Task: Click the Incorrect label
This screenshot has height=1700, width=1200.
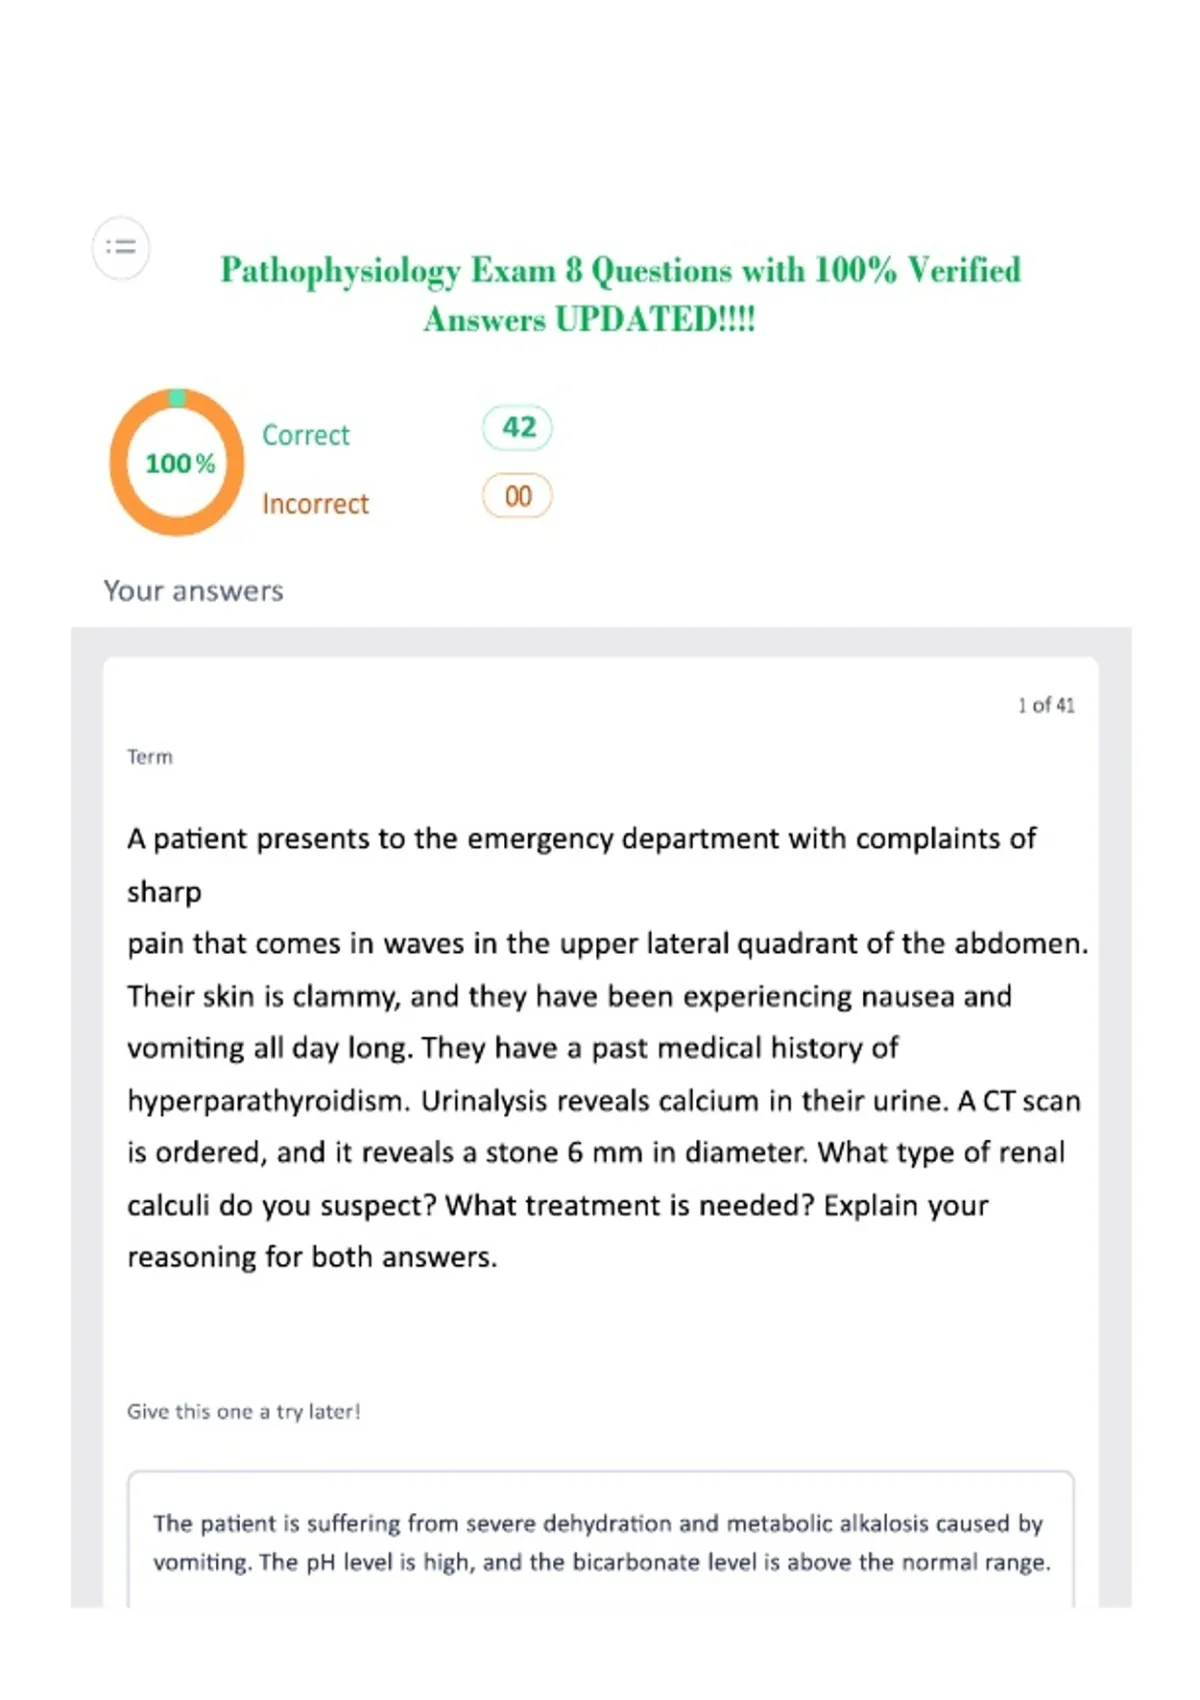Action: pyautogui.click(x=315, y=503)
